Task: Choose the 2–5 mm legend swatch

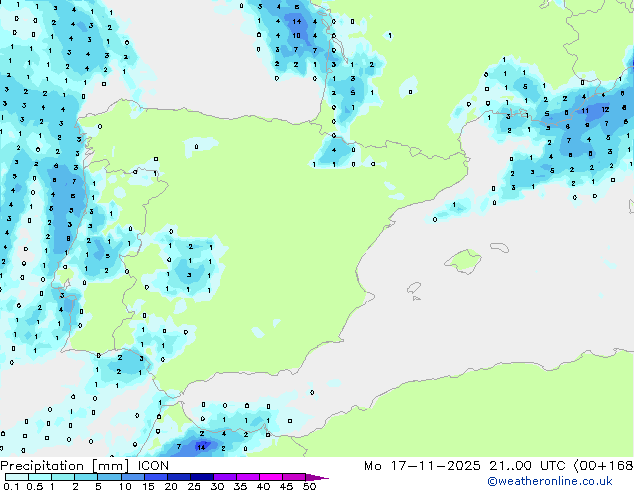Action: click(86, 477)
